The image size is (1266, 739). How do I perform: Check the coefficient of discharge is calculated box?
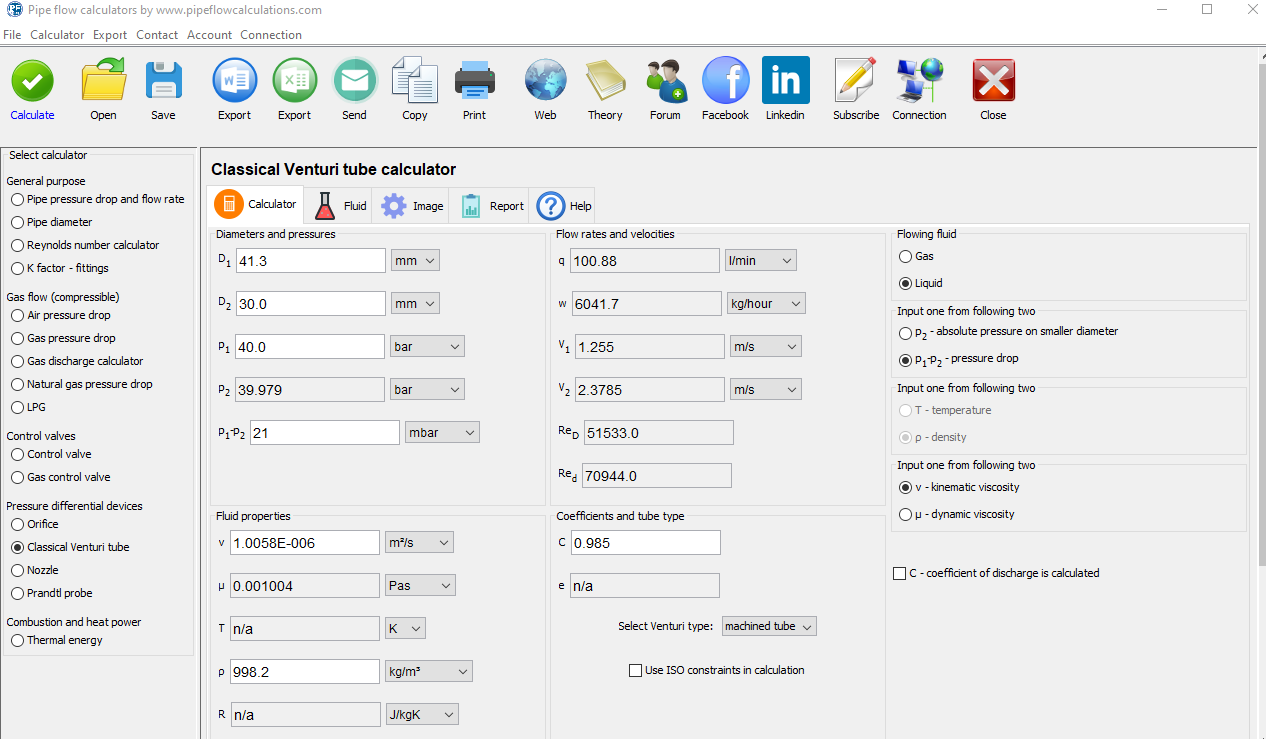[x=900, y=573]
